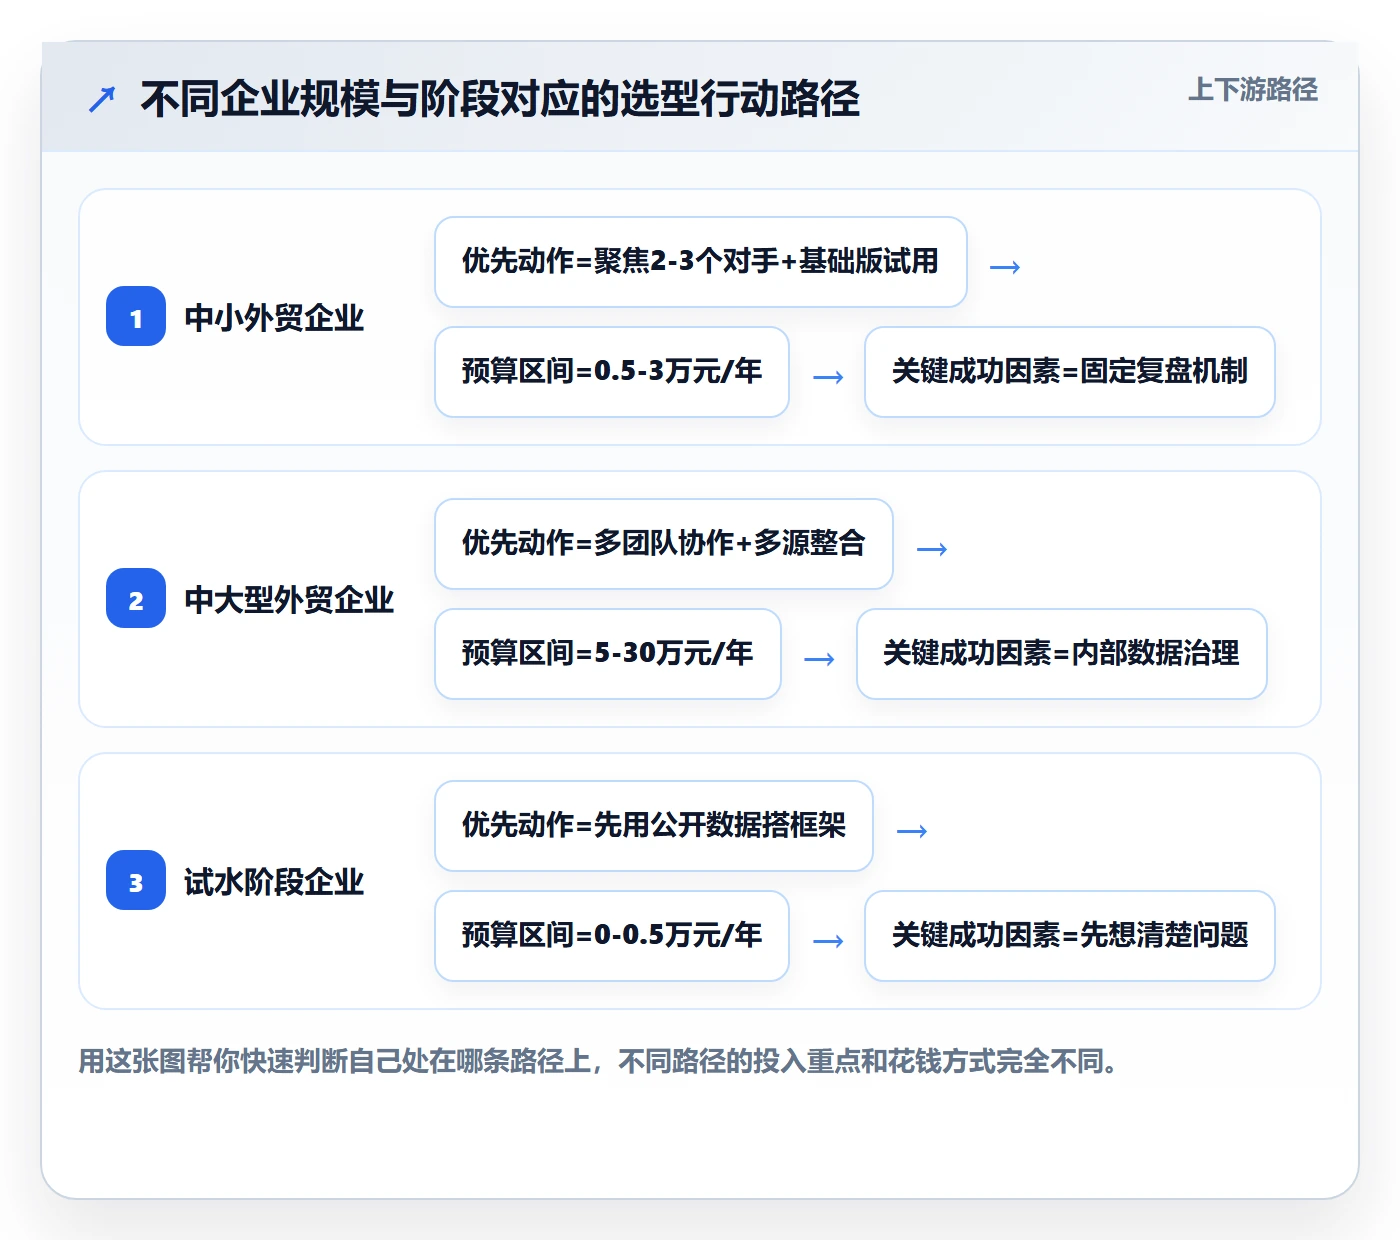Screen dimensions: 1400x1240
Task: Click the footer note starting 用这张图帮你快速判断
Action: (599, 1061)
